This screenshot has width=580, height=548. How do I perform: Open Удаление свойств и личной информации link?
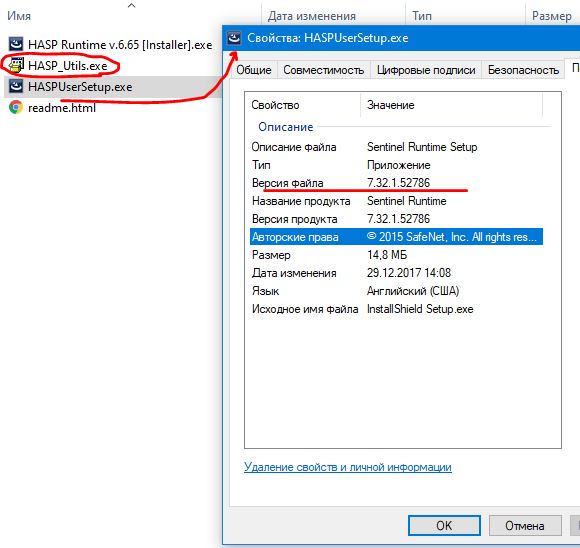pyautogui.click(x=348, y=467)
